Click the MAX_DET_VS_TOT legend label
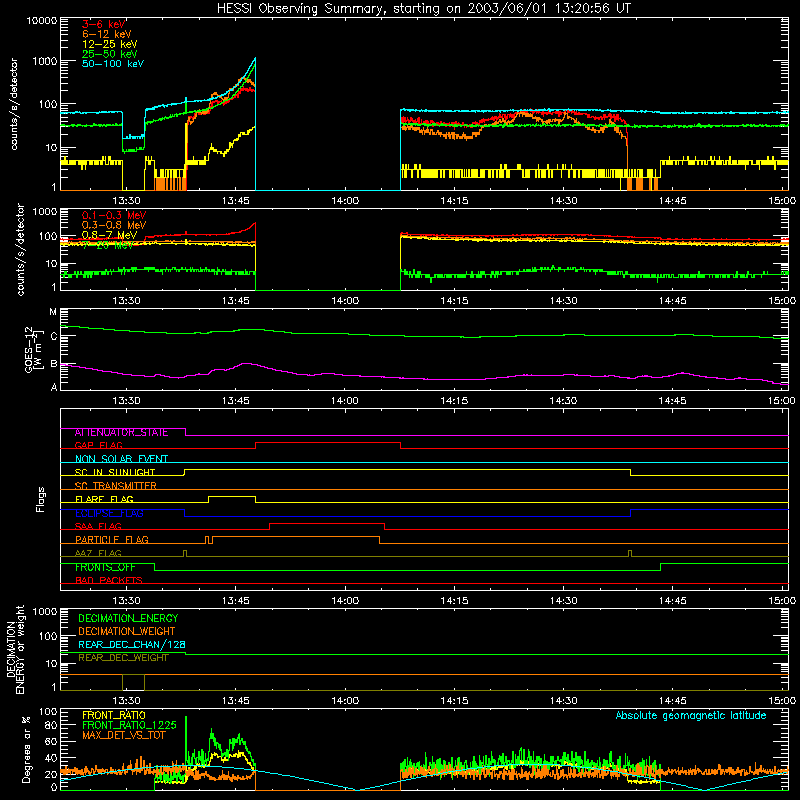 point(124,735)
